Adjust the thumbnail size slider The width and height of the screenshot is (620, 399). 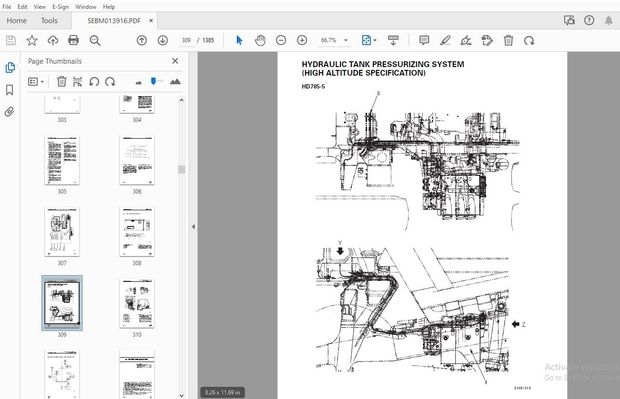(153, 81)
